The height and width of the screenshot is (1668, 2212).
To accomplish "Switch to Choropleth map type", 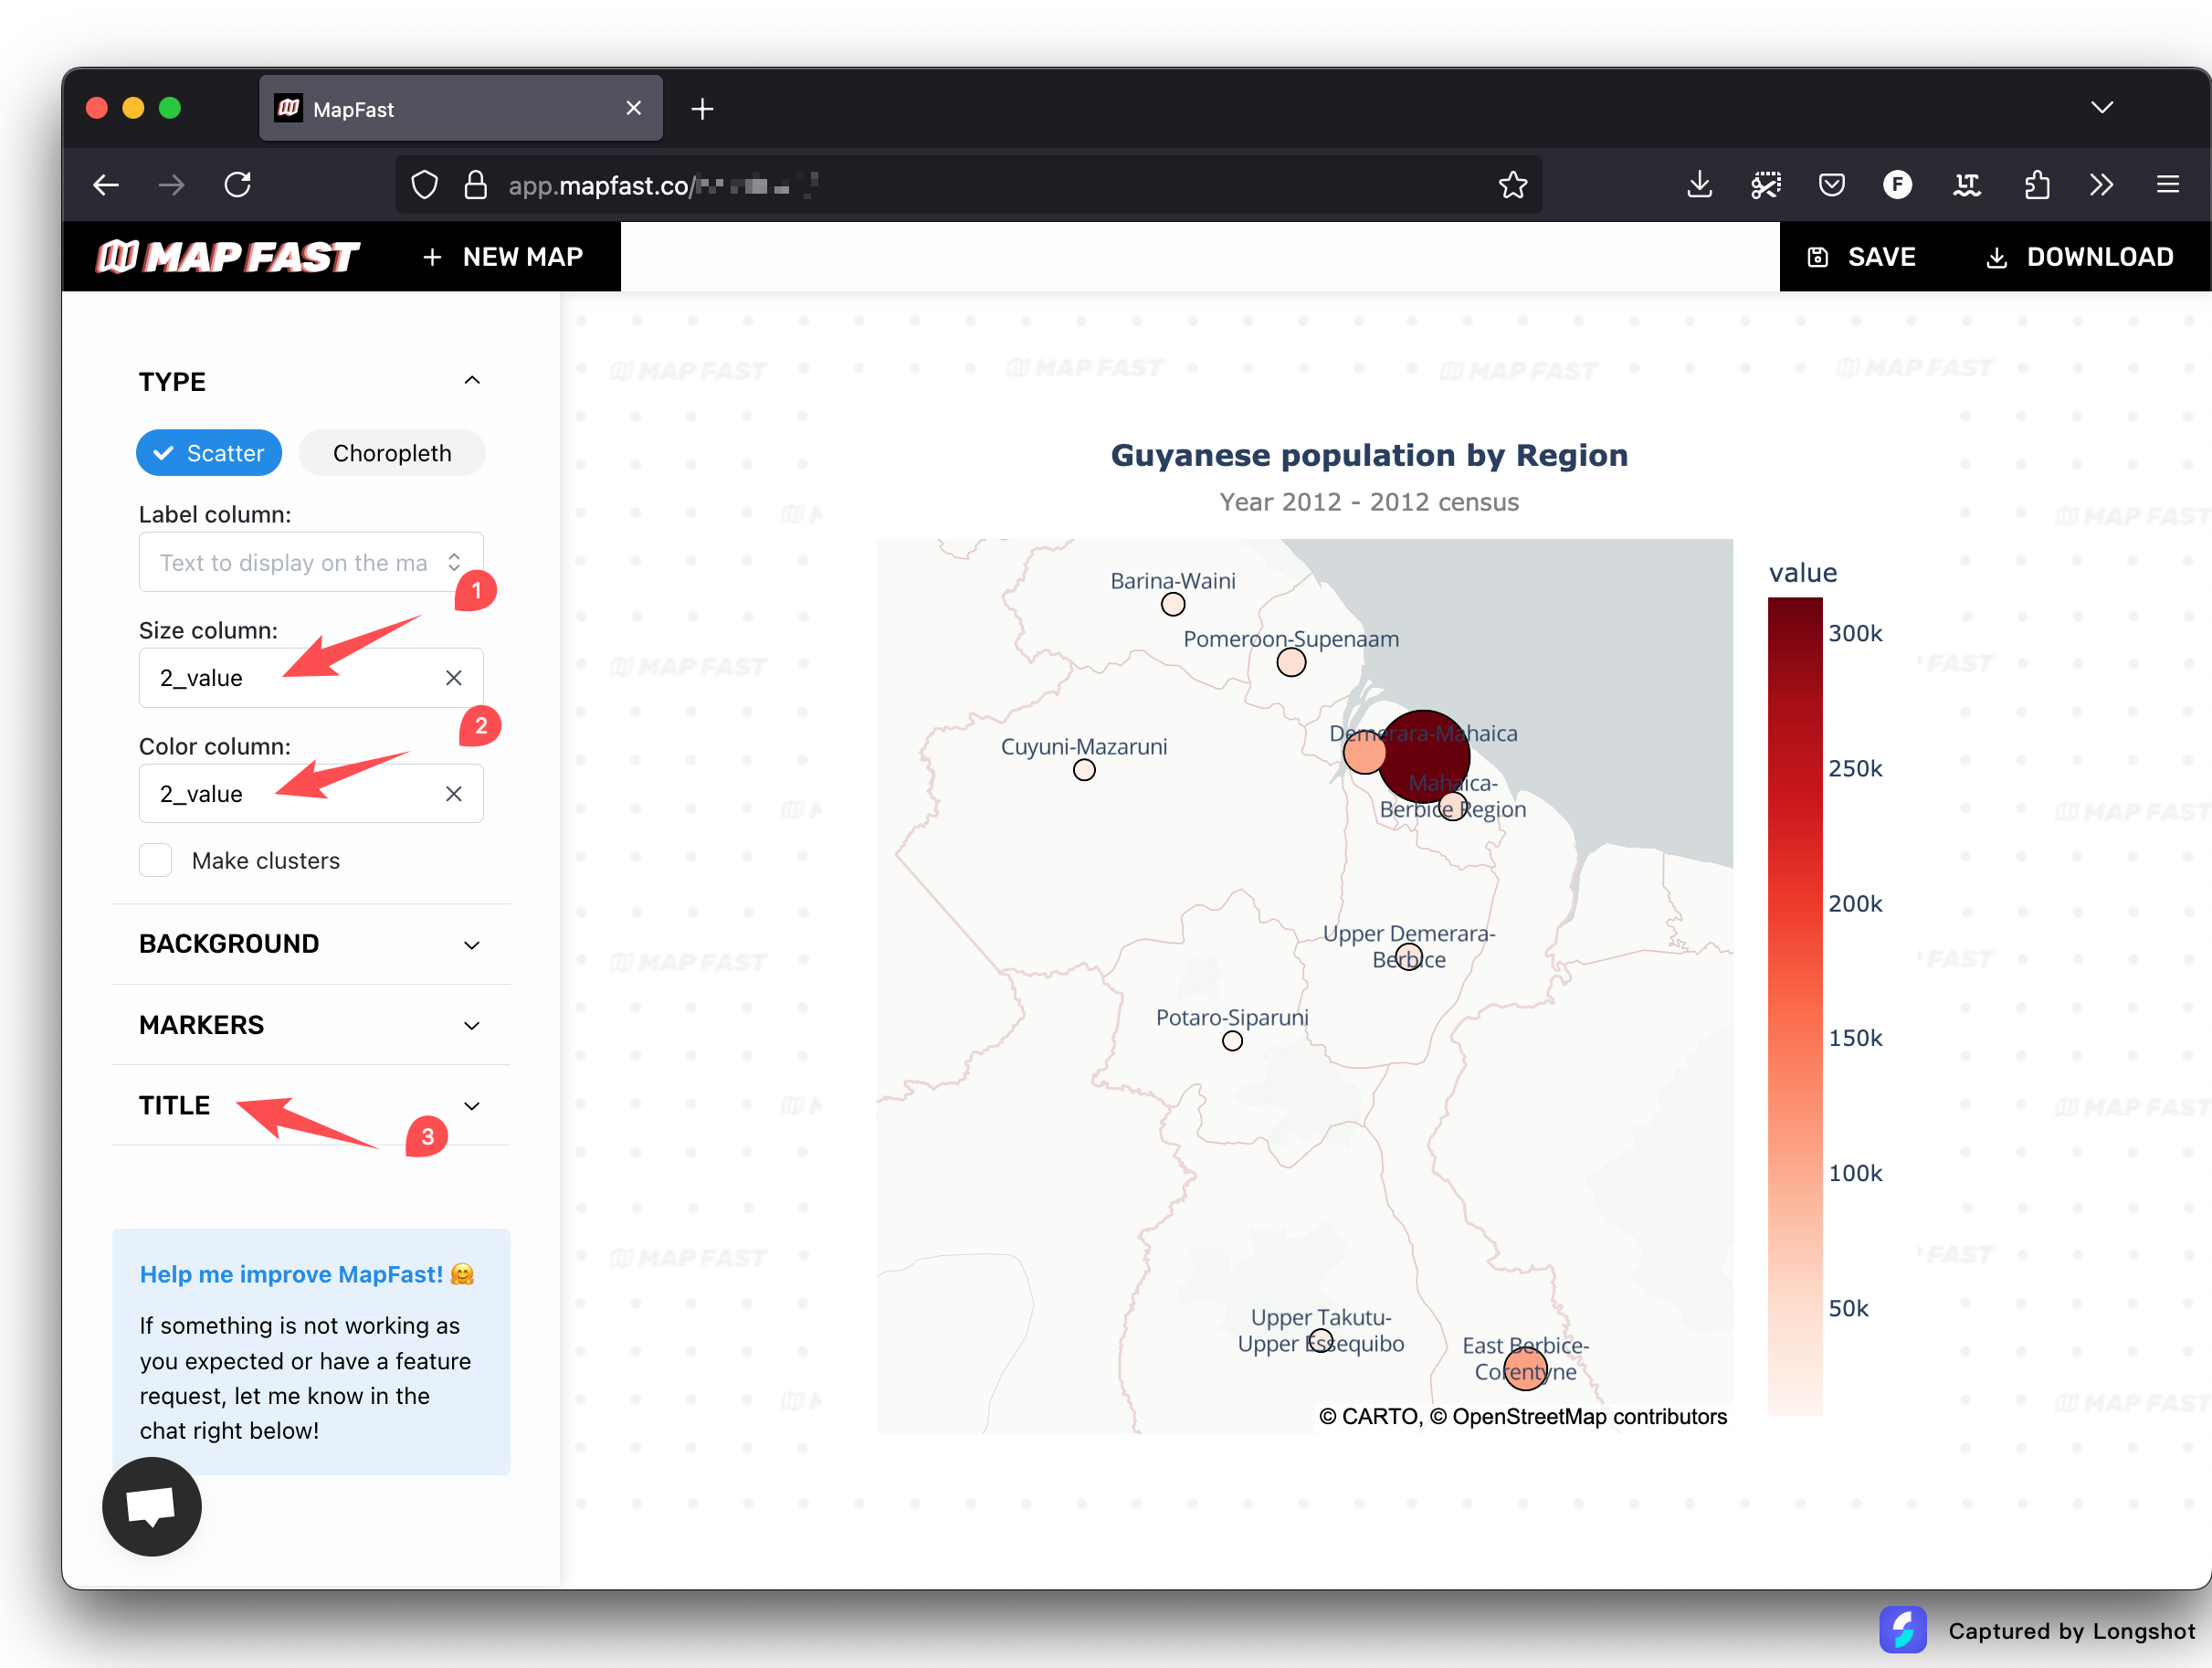I will click(392, 453).
